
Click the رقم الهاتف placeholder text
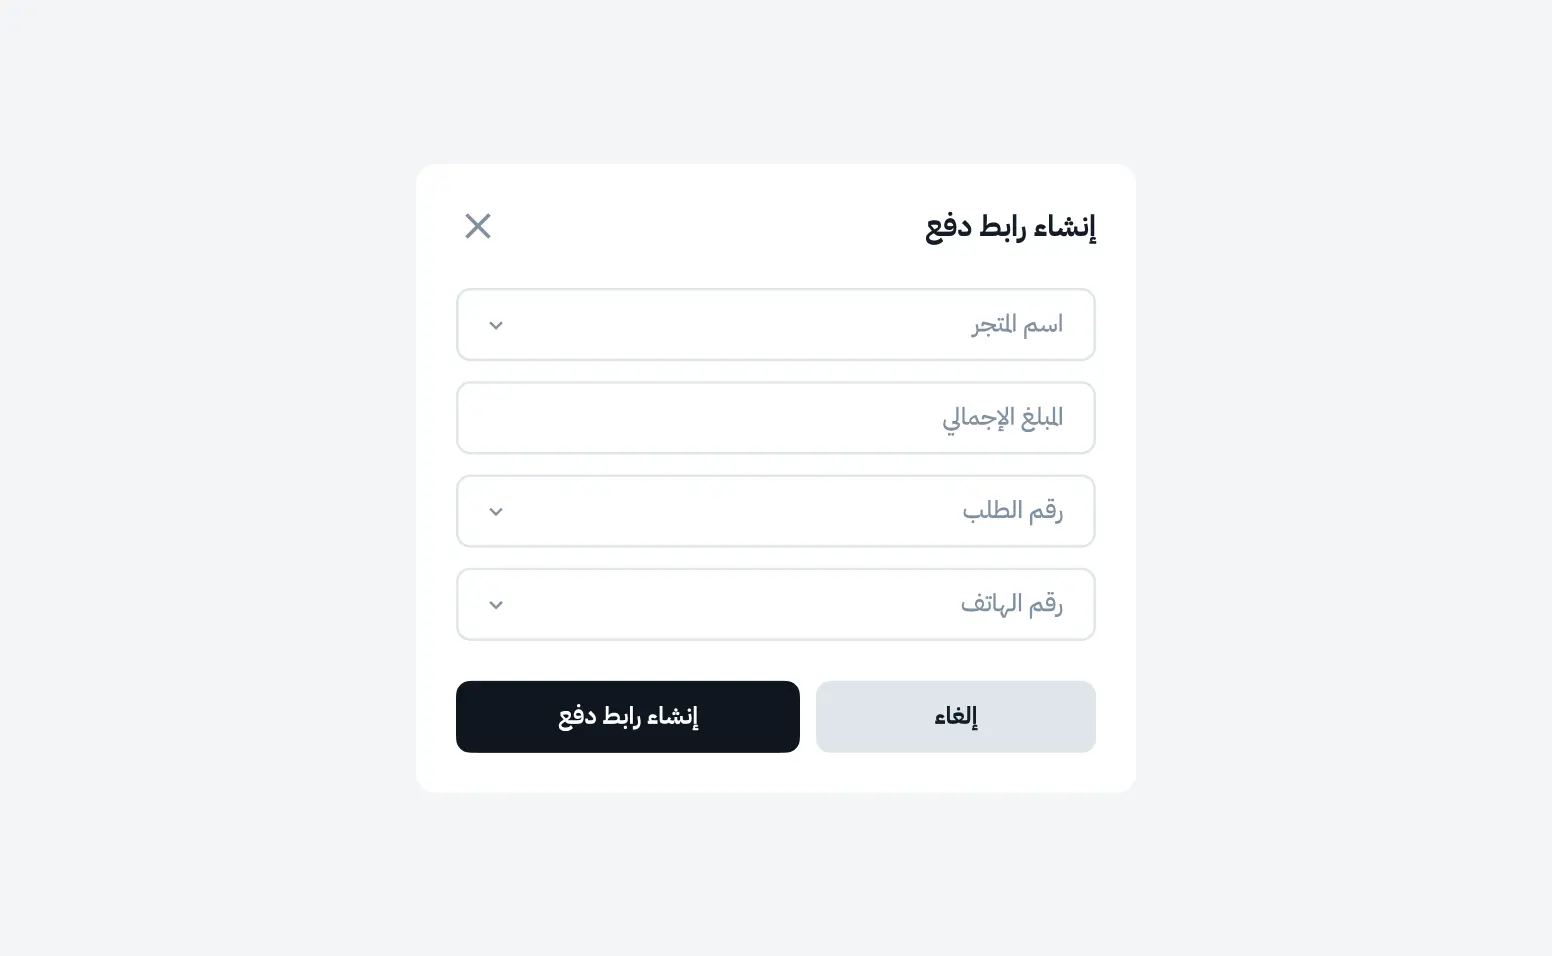point(1011,604)
